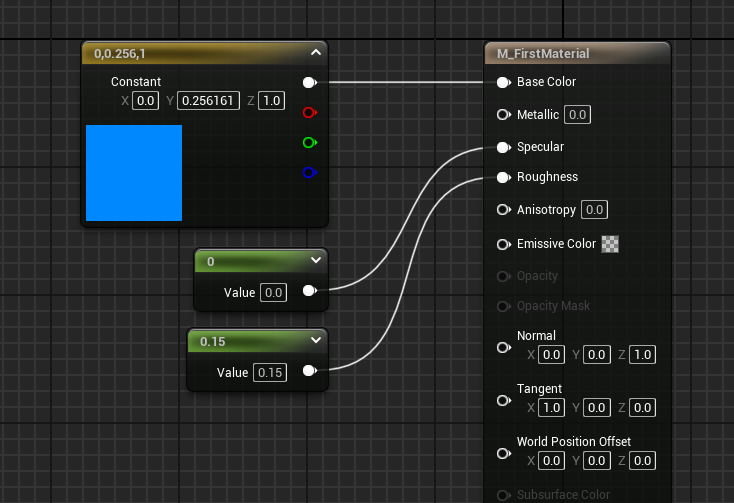Click the Normal Y value field
This screenshot has height=503, width=734.
coord(596,355)
